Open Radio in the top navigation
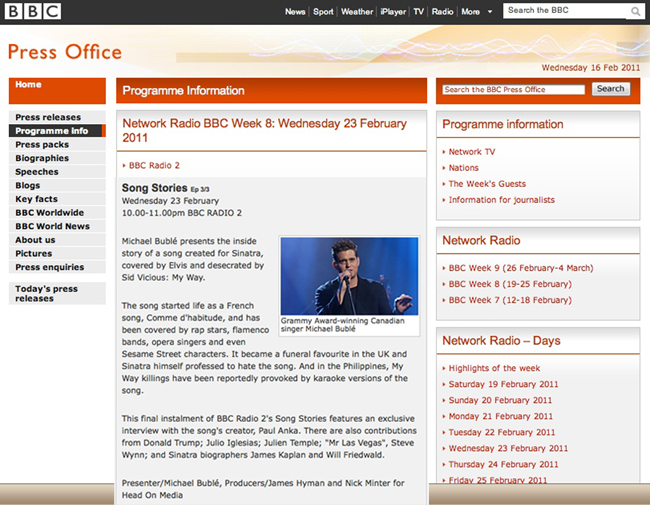650x505 pixels. click(x=442, y=12)
